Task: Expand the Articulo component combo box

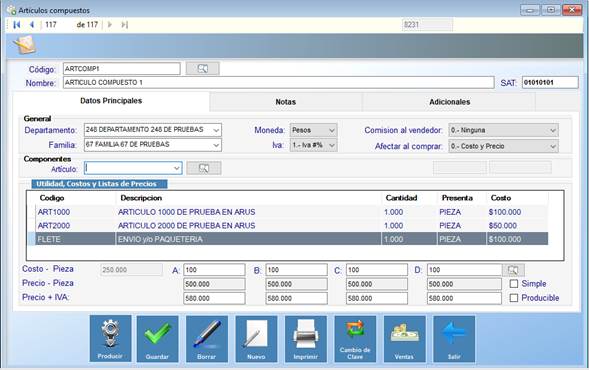Action: click(177, 168)
